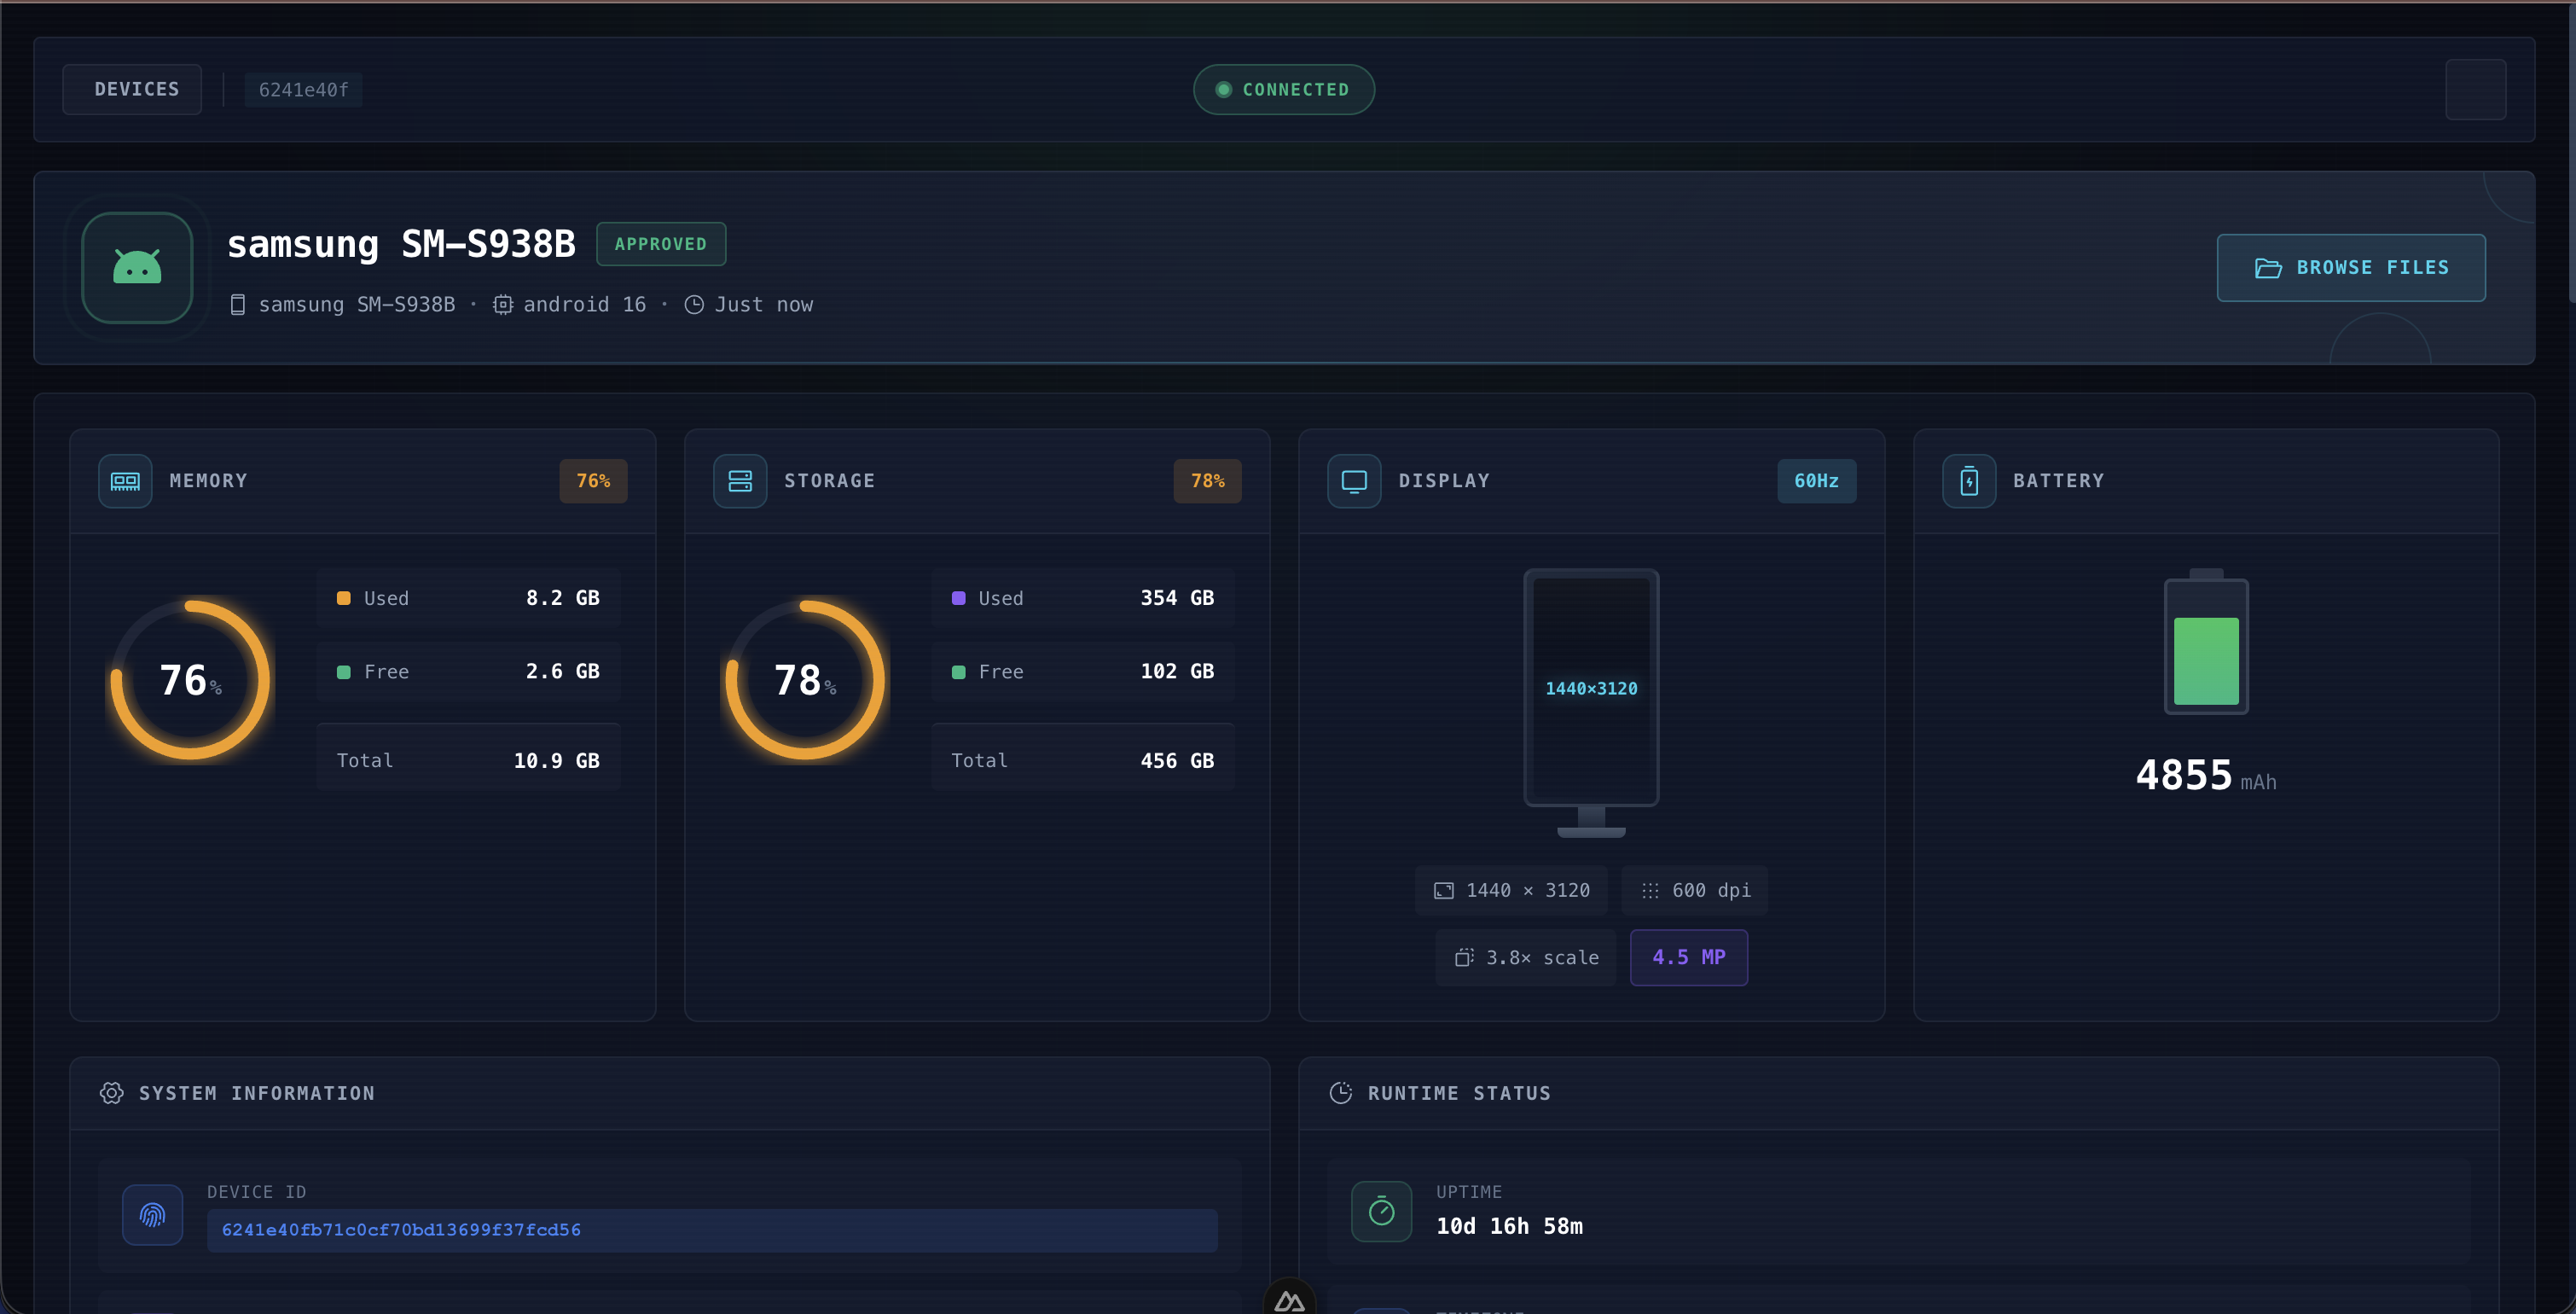
Task: Click the Display card monitor icon
Action: click(1354, 481)
